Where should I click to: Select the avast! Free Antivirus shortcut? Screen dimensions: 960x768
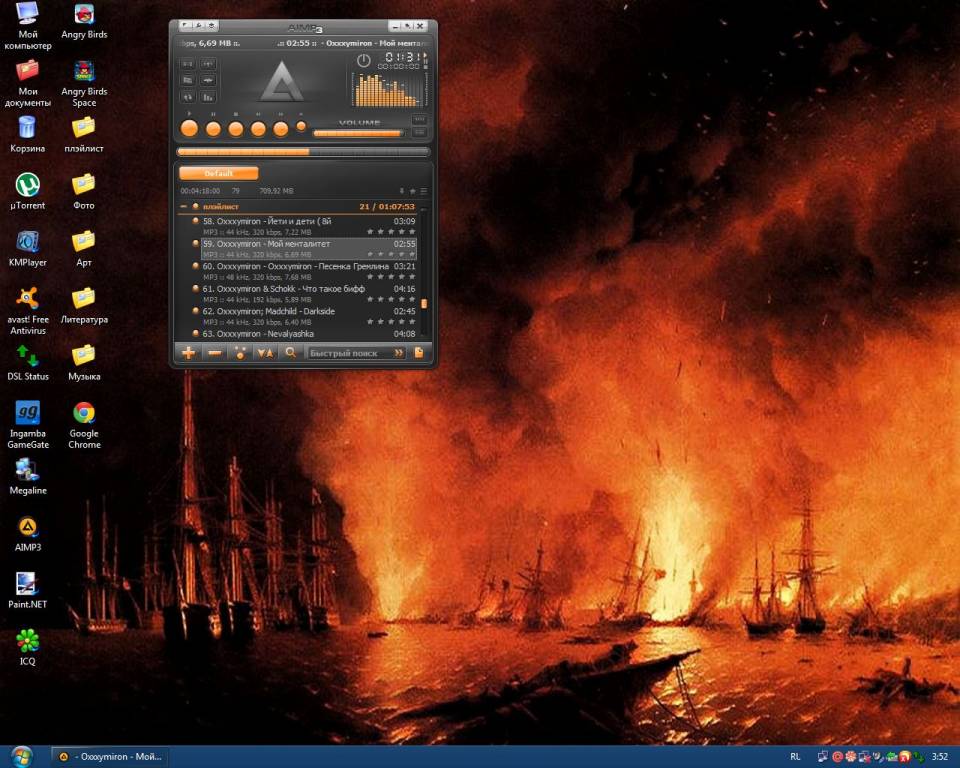coord(28,311)
